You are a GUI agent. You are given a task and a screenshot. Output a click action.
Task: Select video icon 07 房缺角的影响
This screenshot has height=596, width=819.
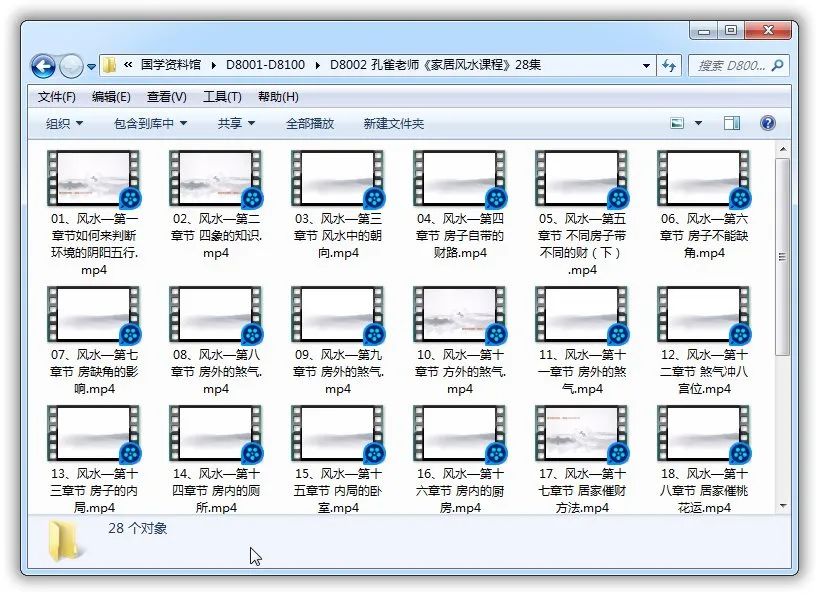point(93,315)
